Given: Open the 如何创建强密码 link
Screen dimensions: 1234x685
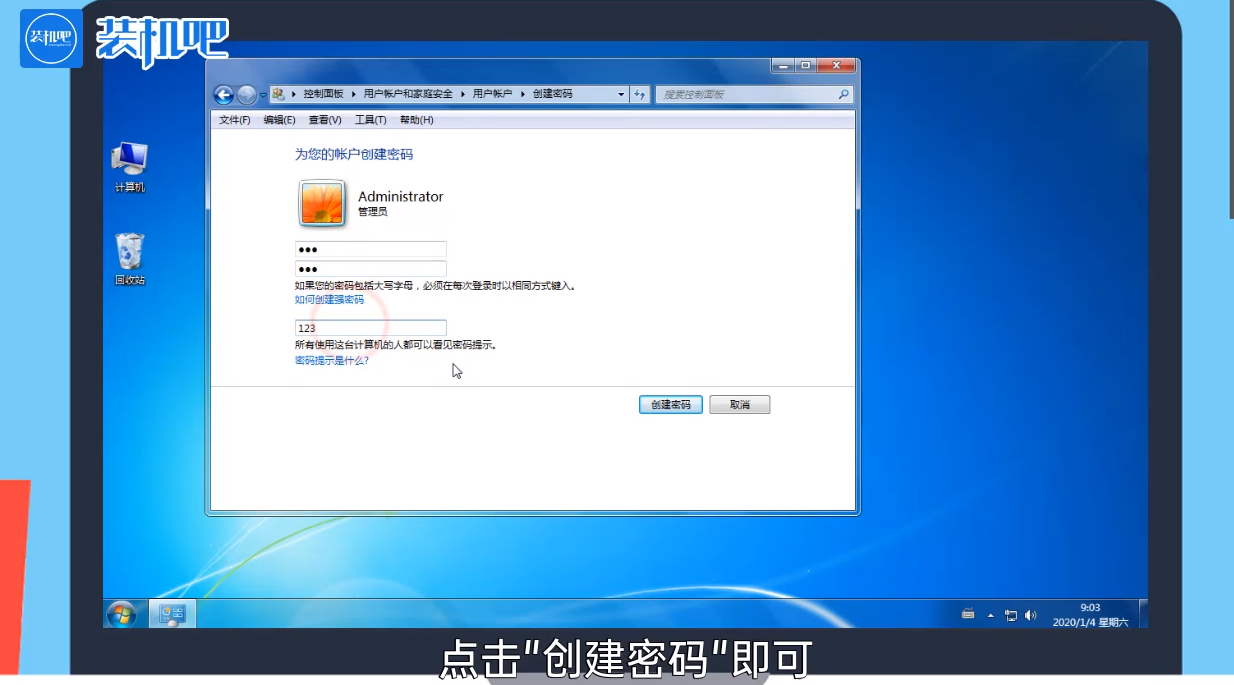Looking at the screenshot, I should click(x=329, y=299).
